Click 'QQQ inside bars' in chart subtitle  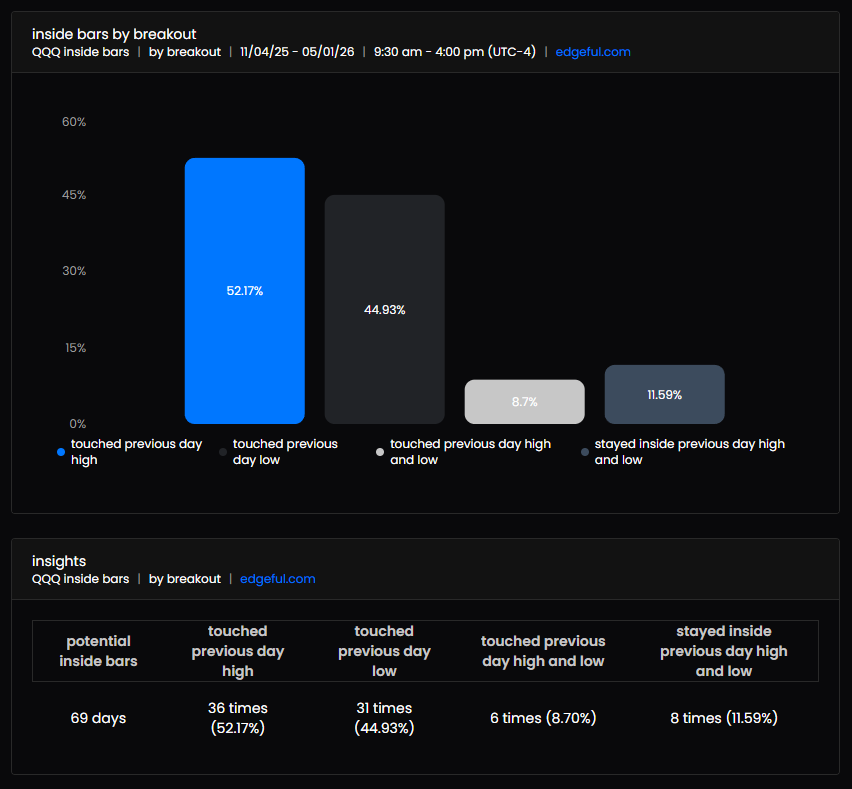click(x=80, y=52)
